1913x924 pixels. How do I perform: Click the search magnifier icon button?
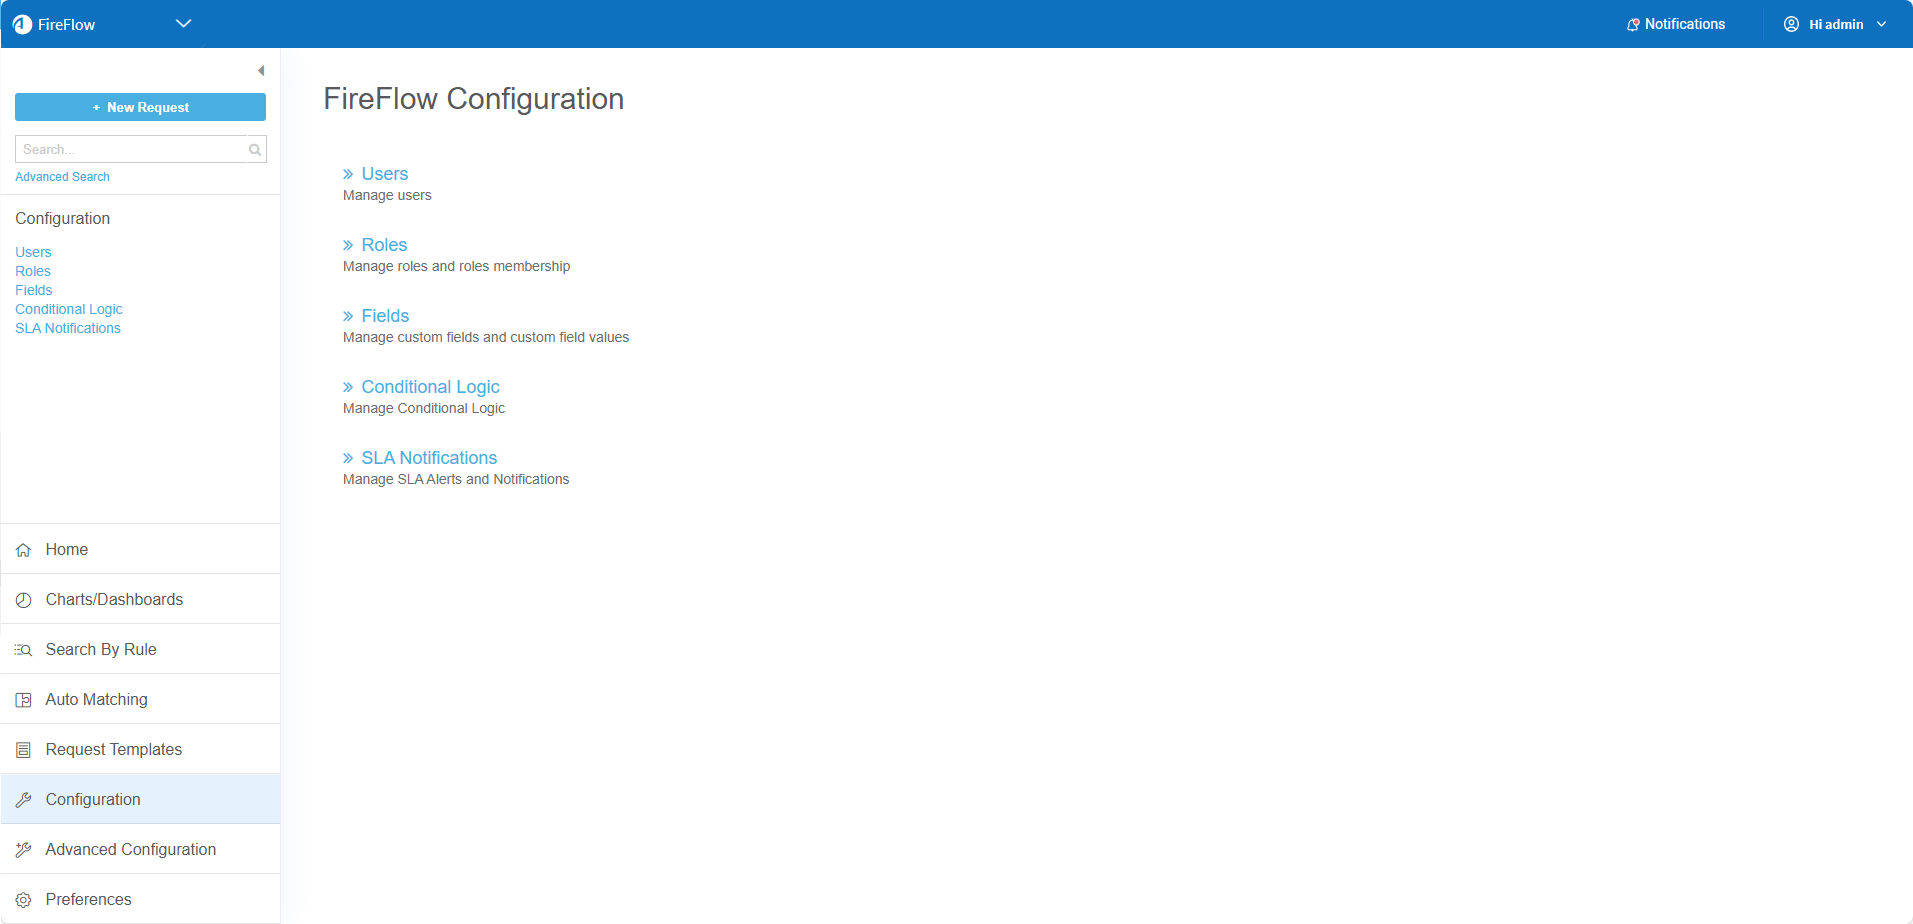255,150
